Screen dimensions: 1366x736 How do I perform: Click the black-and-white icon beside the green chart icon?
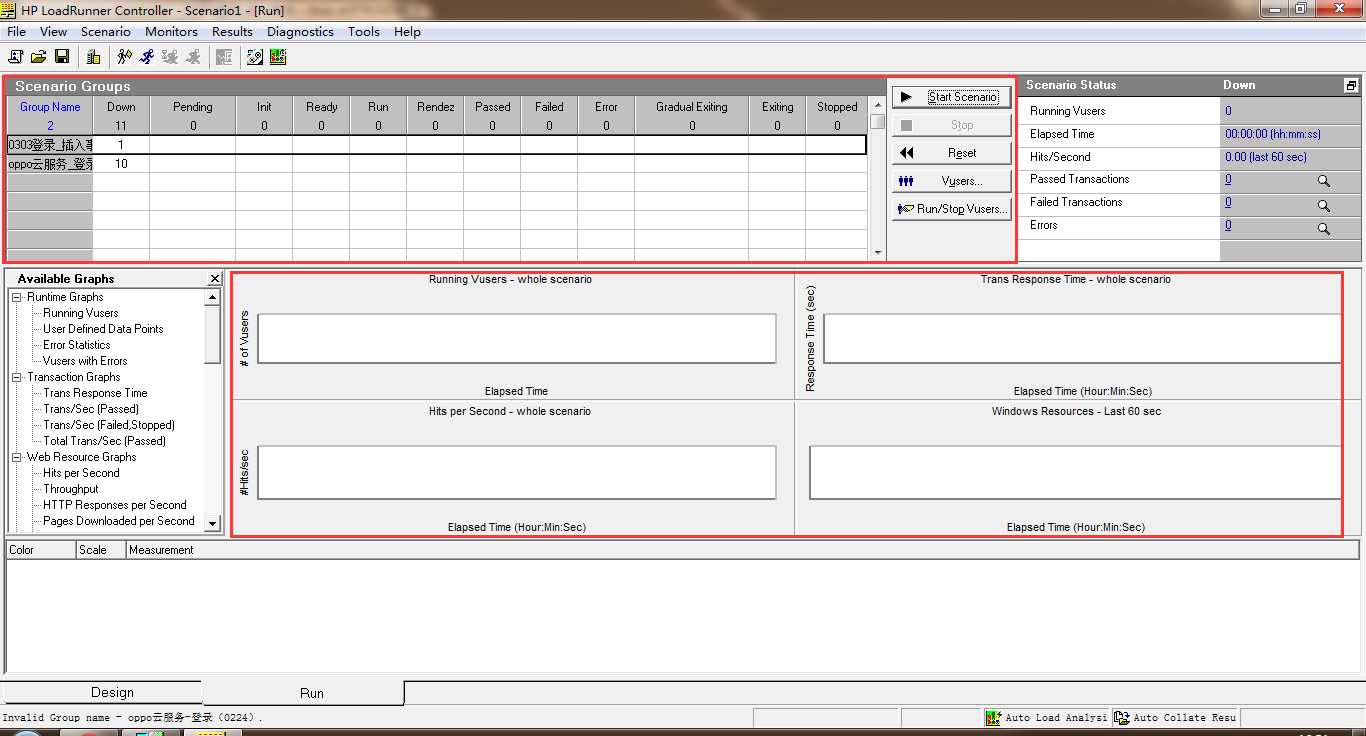click(255, 57)
